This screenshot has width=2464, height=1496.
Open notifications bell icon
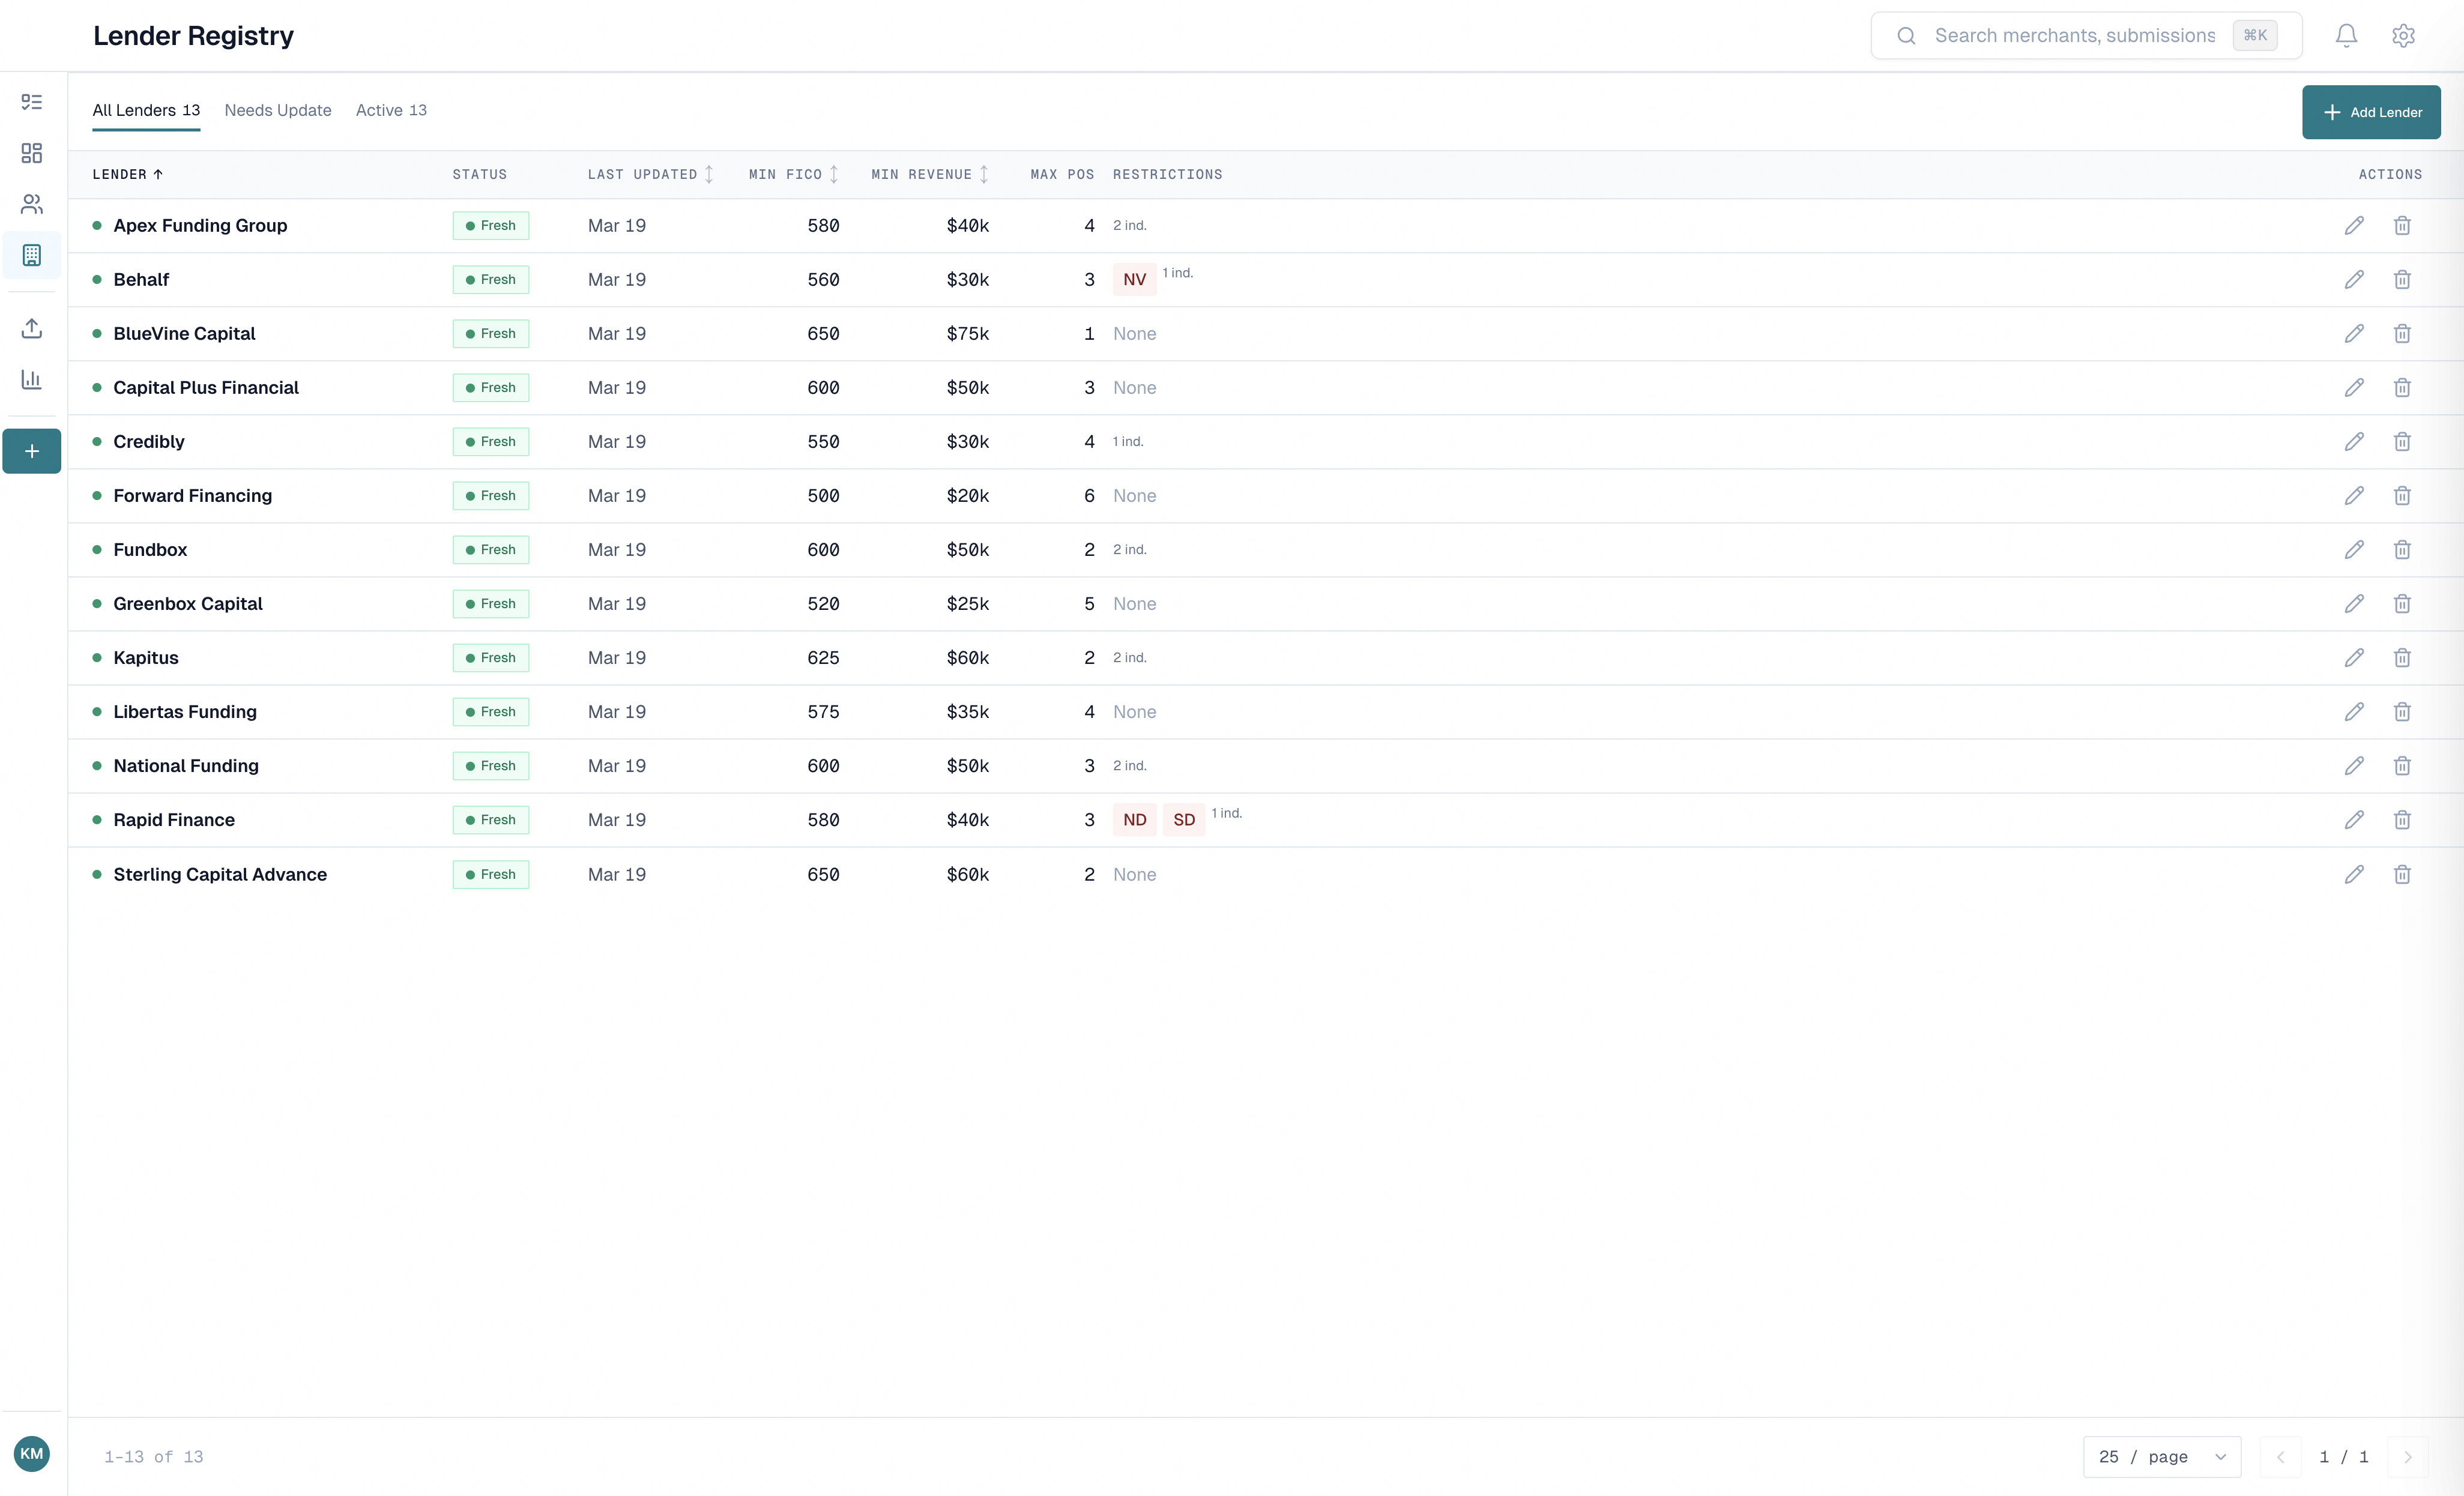[2345, 35]
